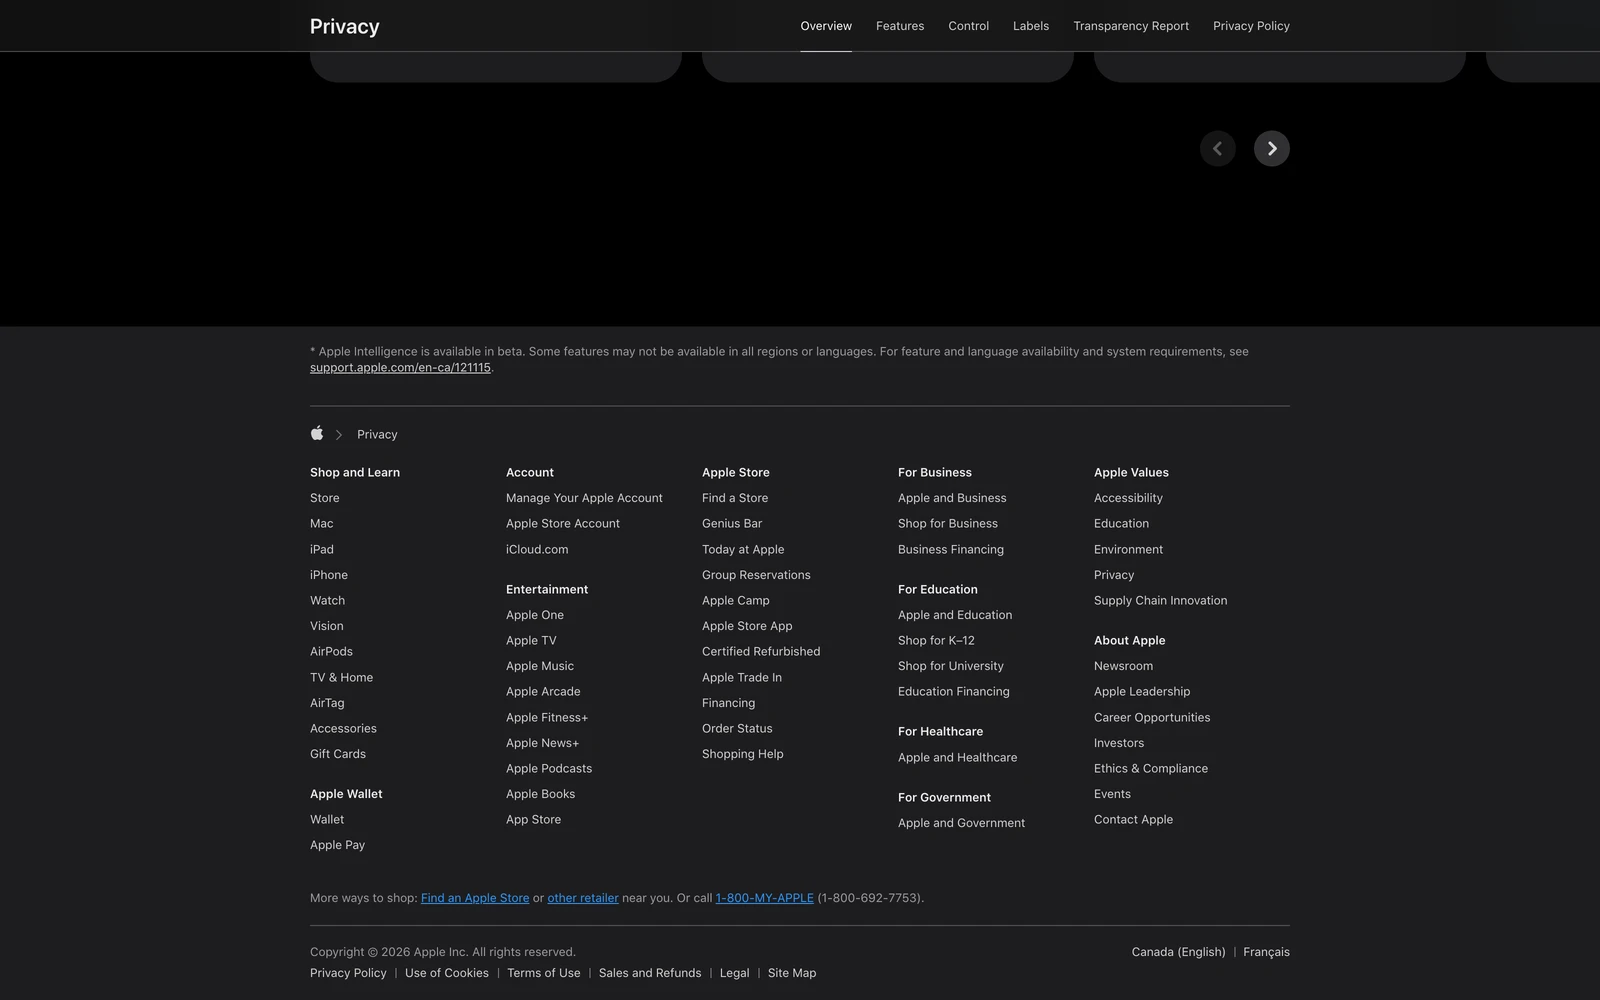This screenshot has width=1600, height=1000.
Task: Open Use of Cookies legal link
Action: (447, 973)
